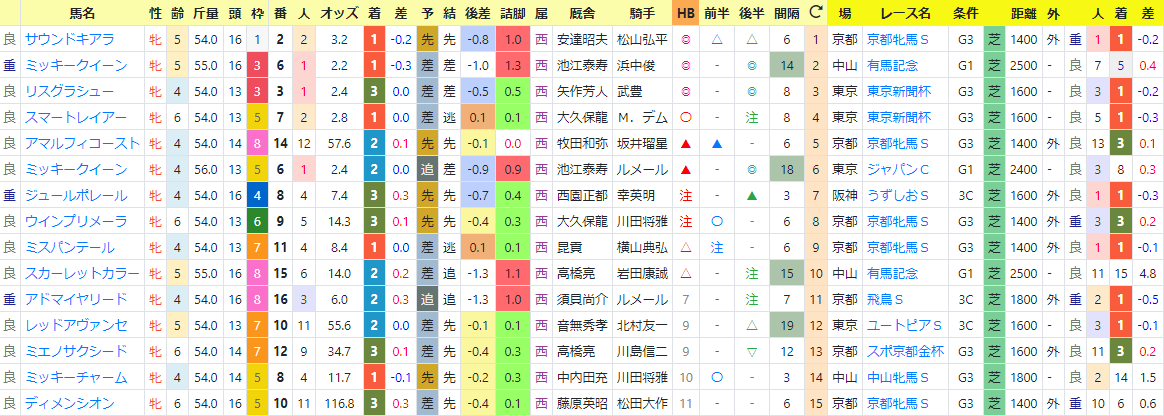Open race link ジャパンC
Screen dimensions: 1164x416
tap(898, 169)
